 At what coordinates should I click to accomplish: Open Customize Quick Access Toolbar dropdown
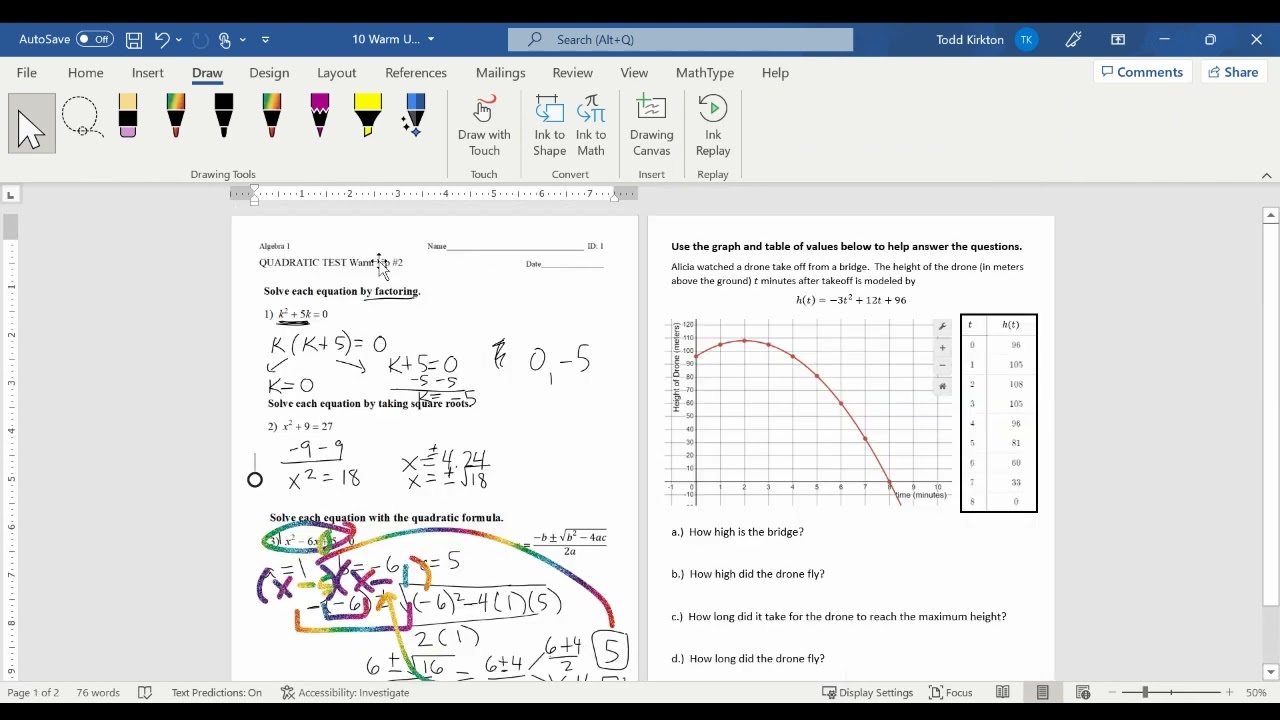click(x=265, y=40)
